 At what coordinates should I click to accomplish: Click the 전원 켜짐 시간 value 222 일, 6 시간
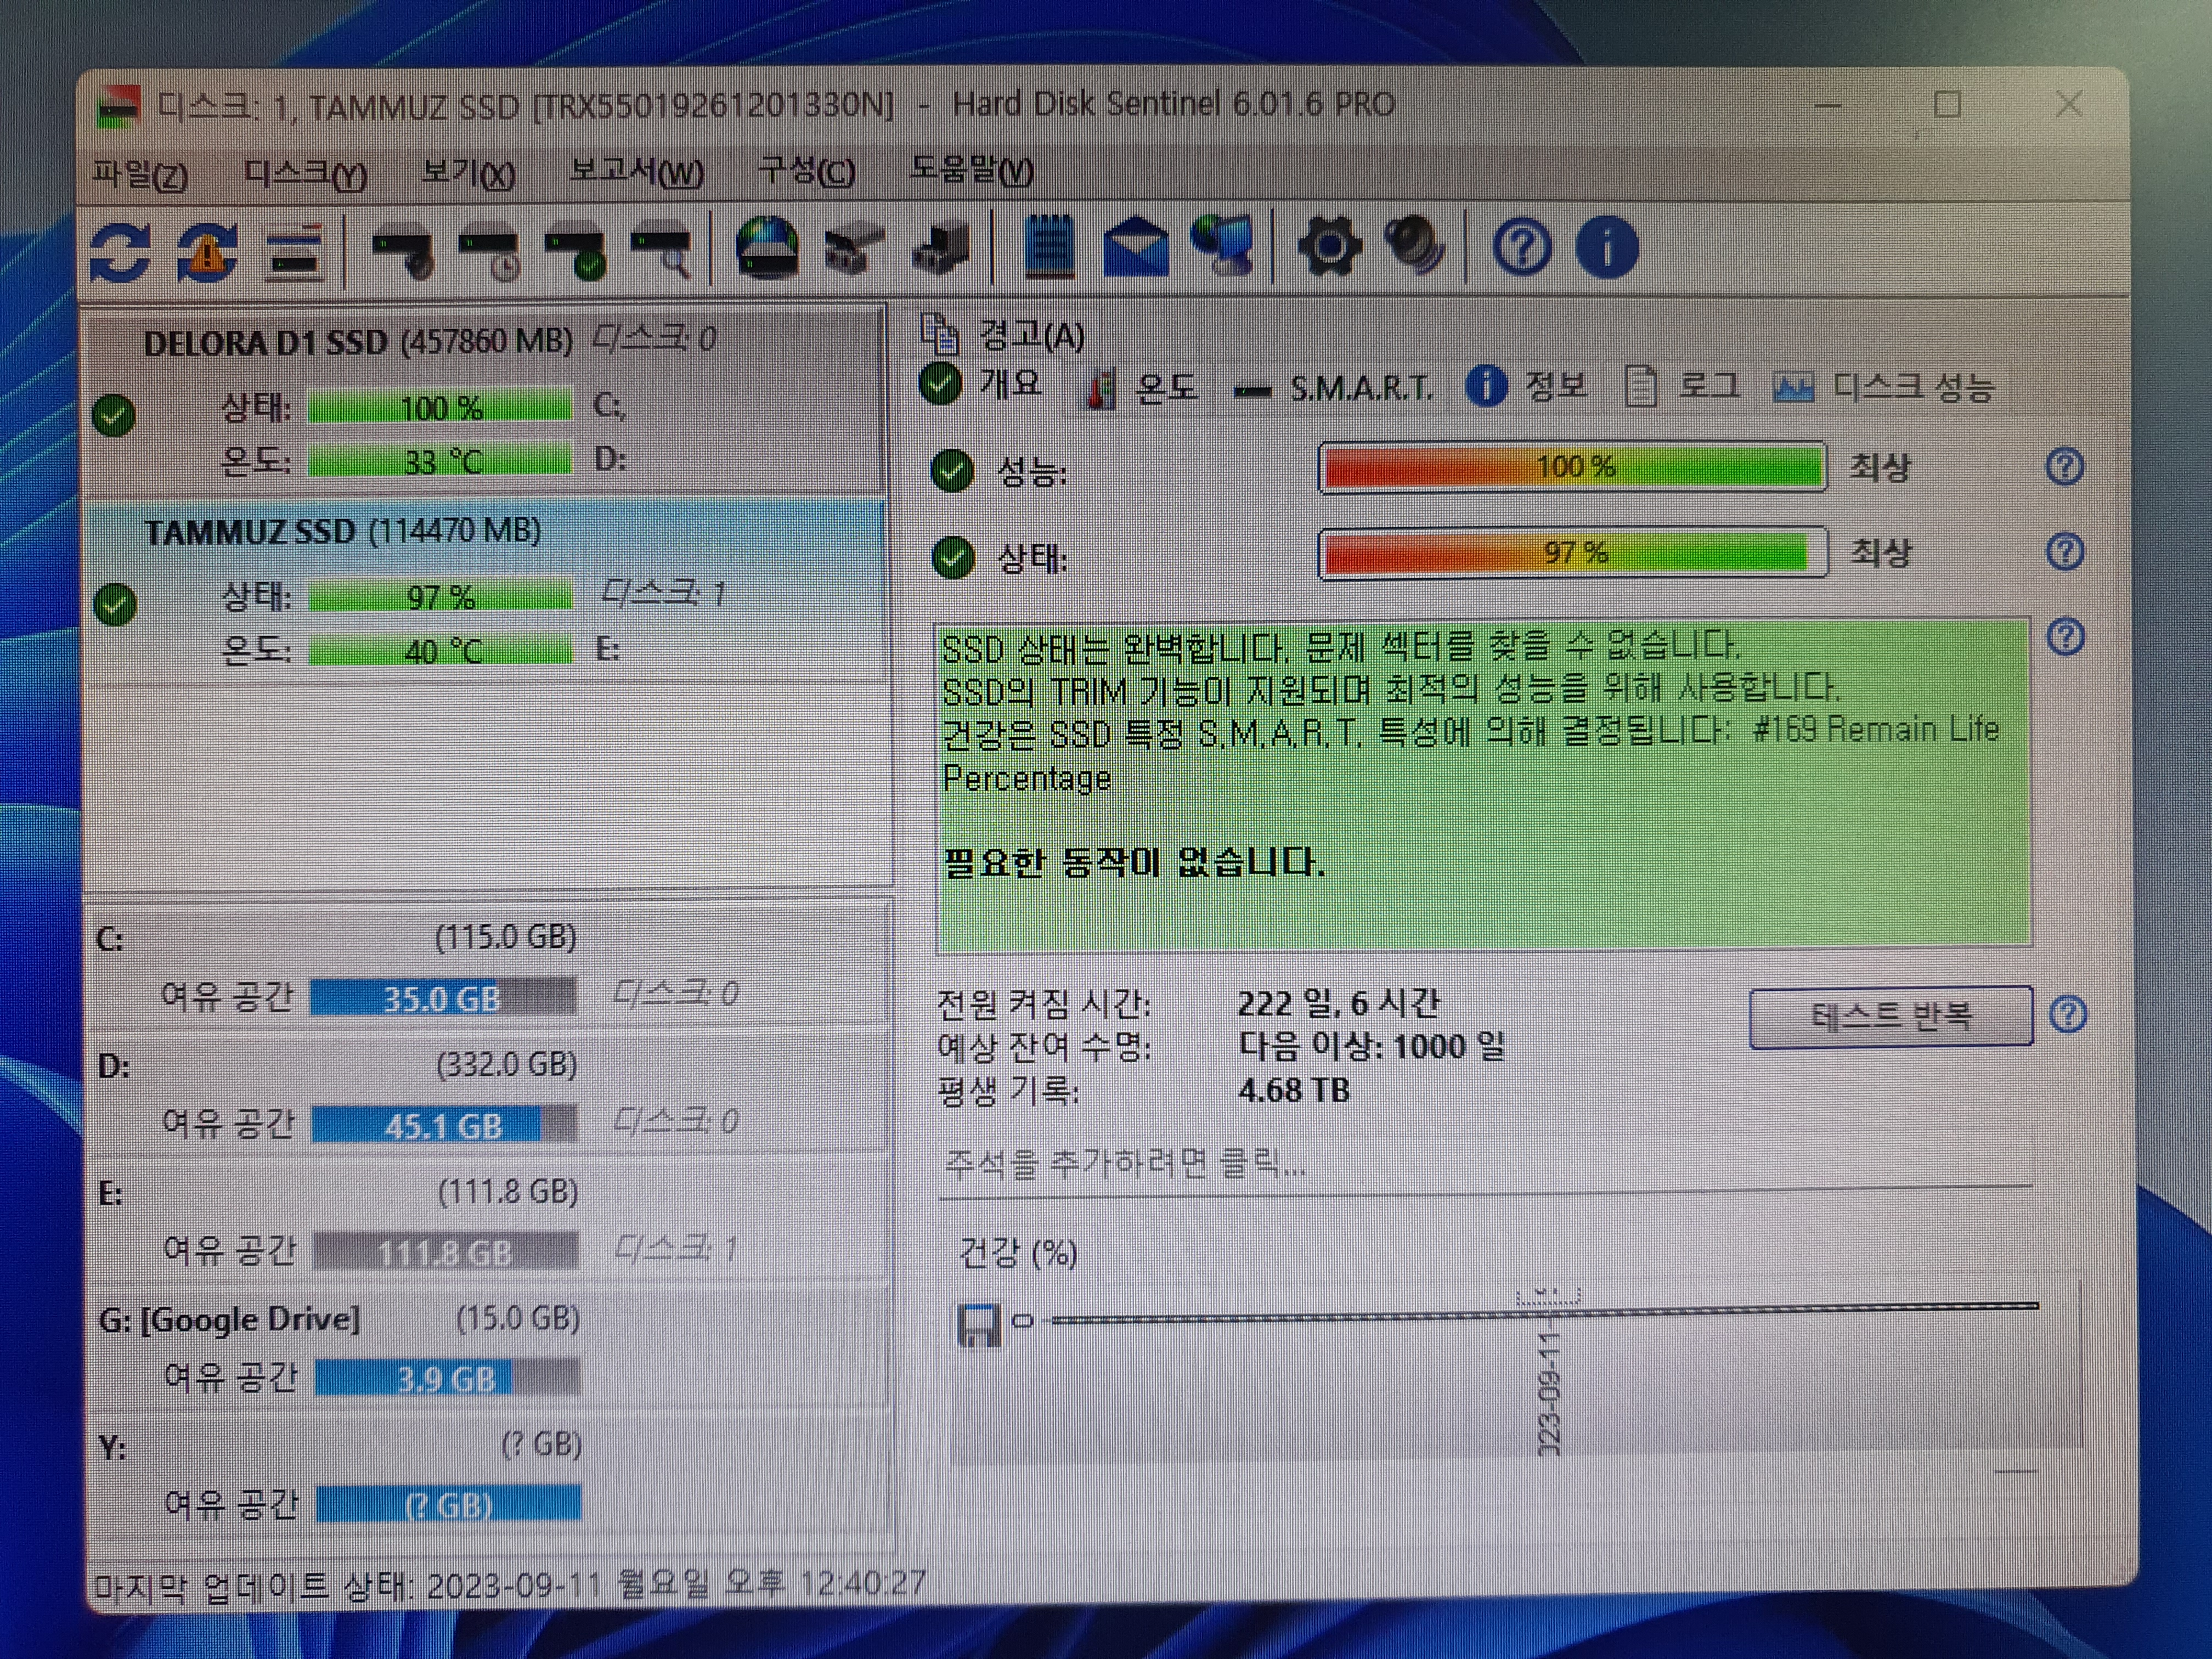tap(1339, 1003)
